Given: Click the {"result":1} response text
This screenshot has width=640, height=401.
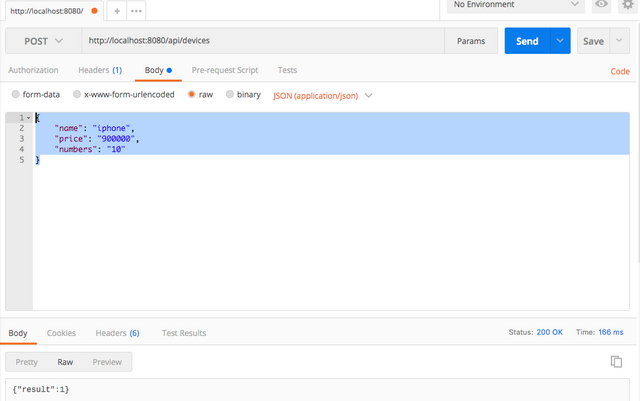Looking at the screenshot, I should tap(41, 389).
